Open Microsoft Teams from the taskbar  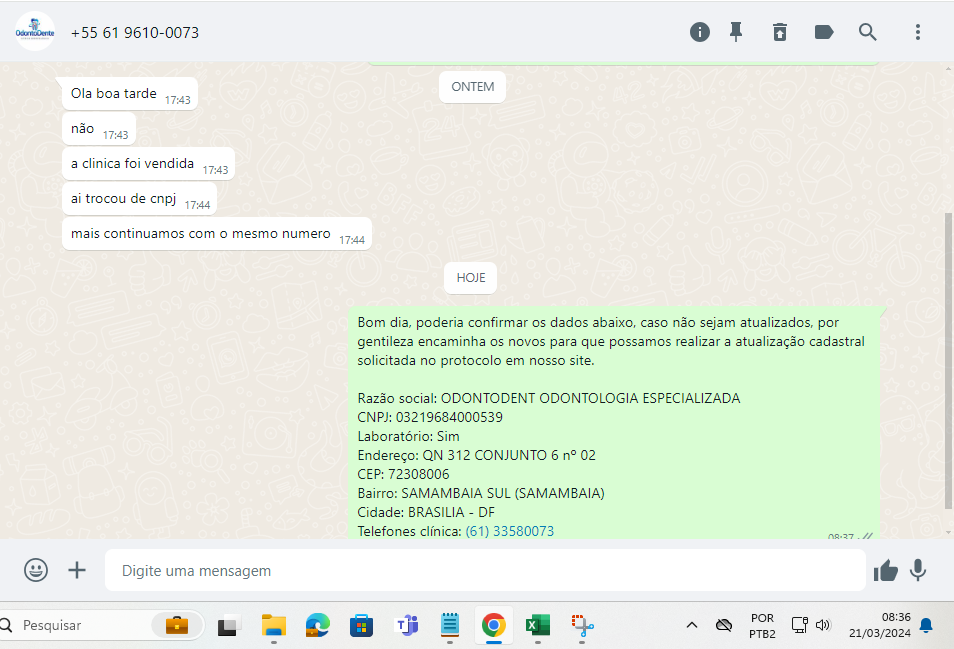point(406,625)
